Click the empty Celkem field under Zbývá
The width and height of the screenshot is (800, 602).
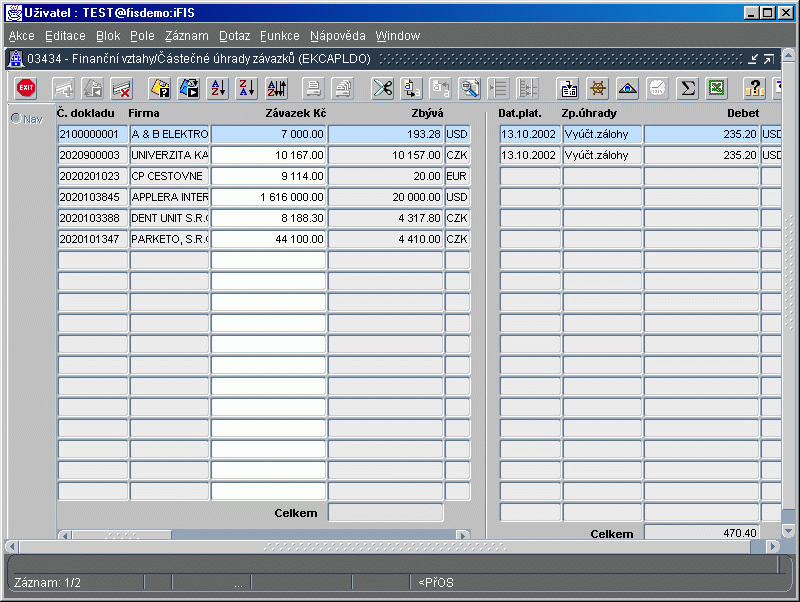tap(385, 513)
